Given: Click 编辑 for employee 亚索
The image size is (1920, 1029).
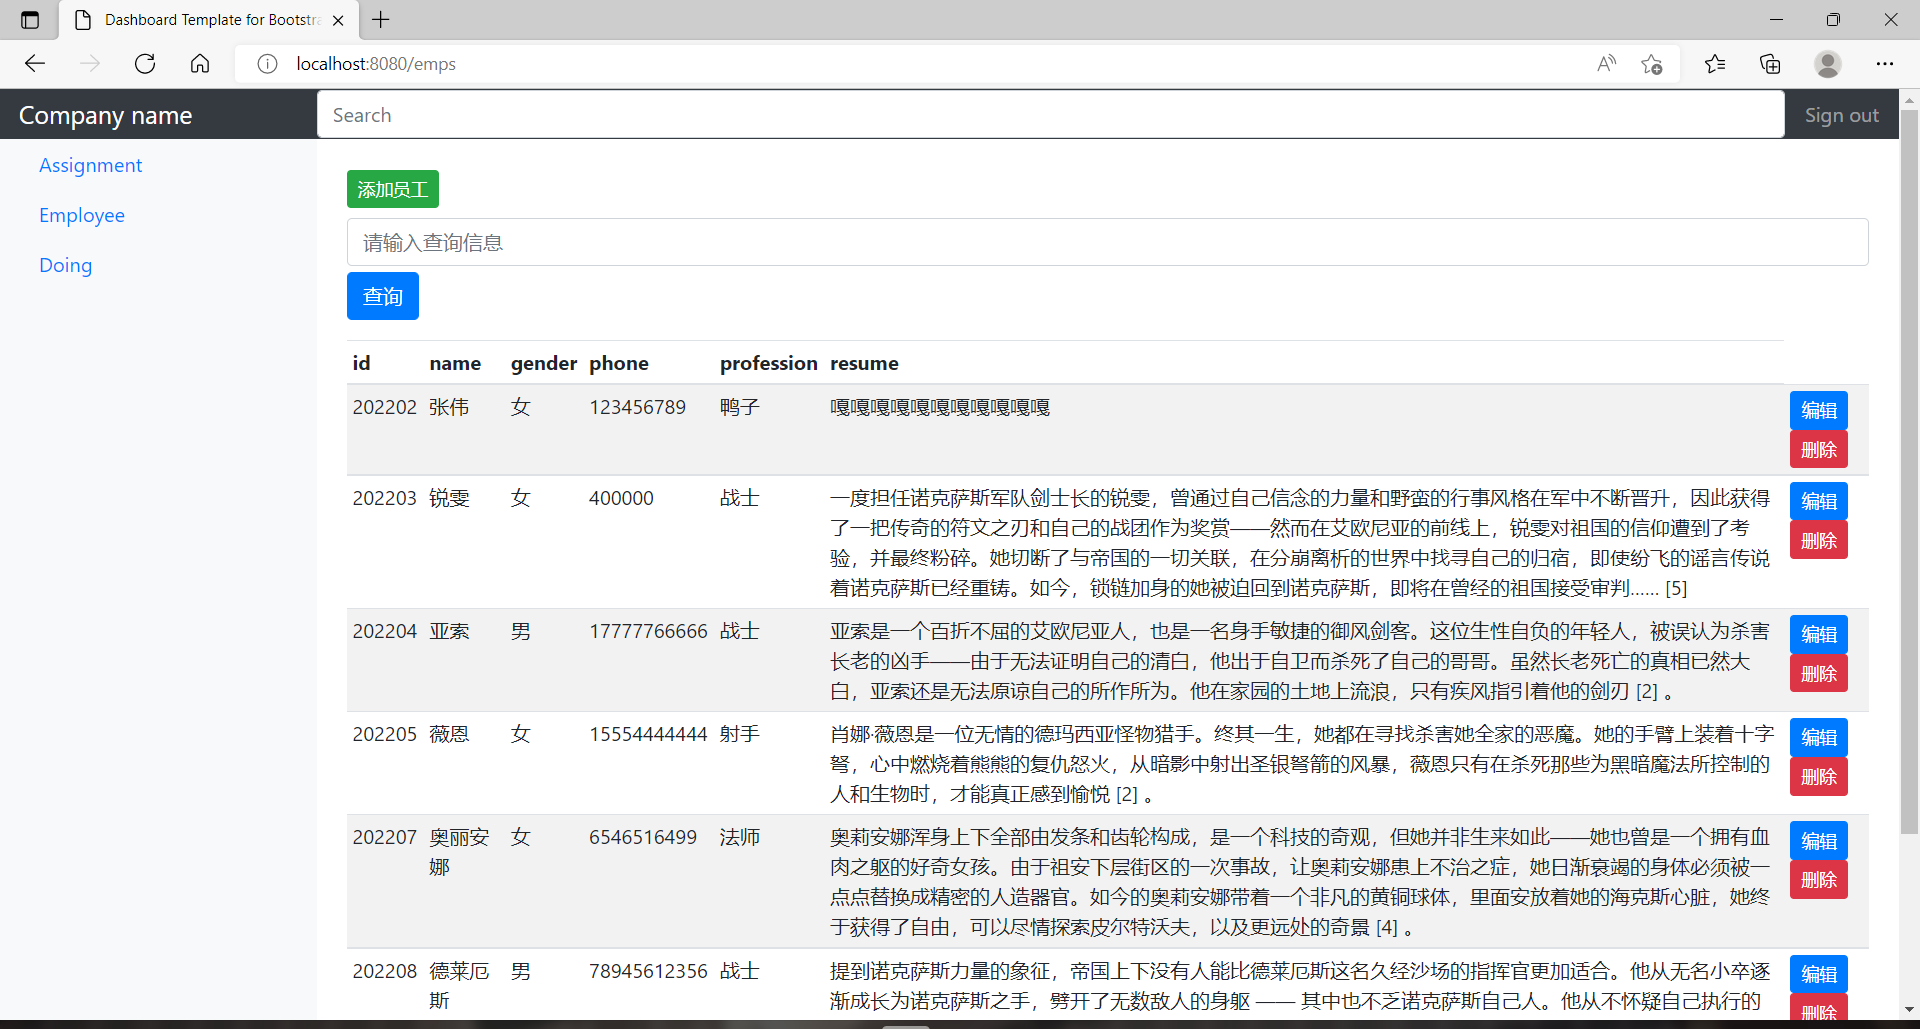Looking at the screenshot, I should click(1819, 634).
